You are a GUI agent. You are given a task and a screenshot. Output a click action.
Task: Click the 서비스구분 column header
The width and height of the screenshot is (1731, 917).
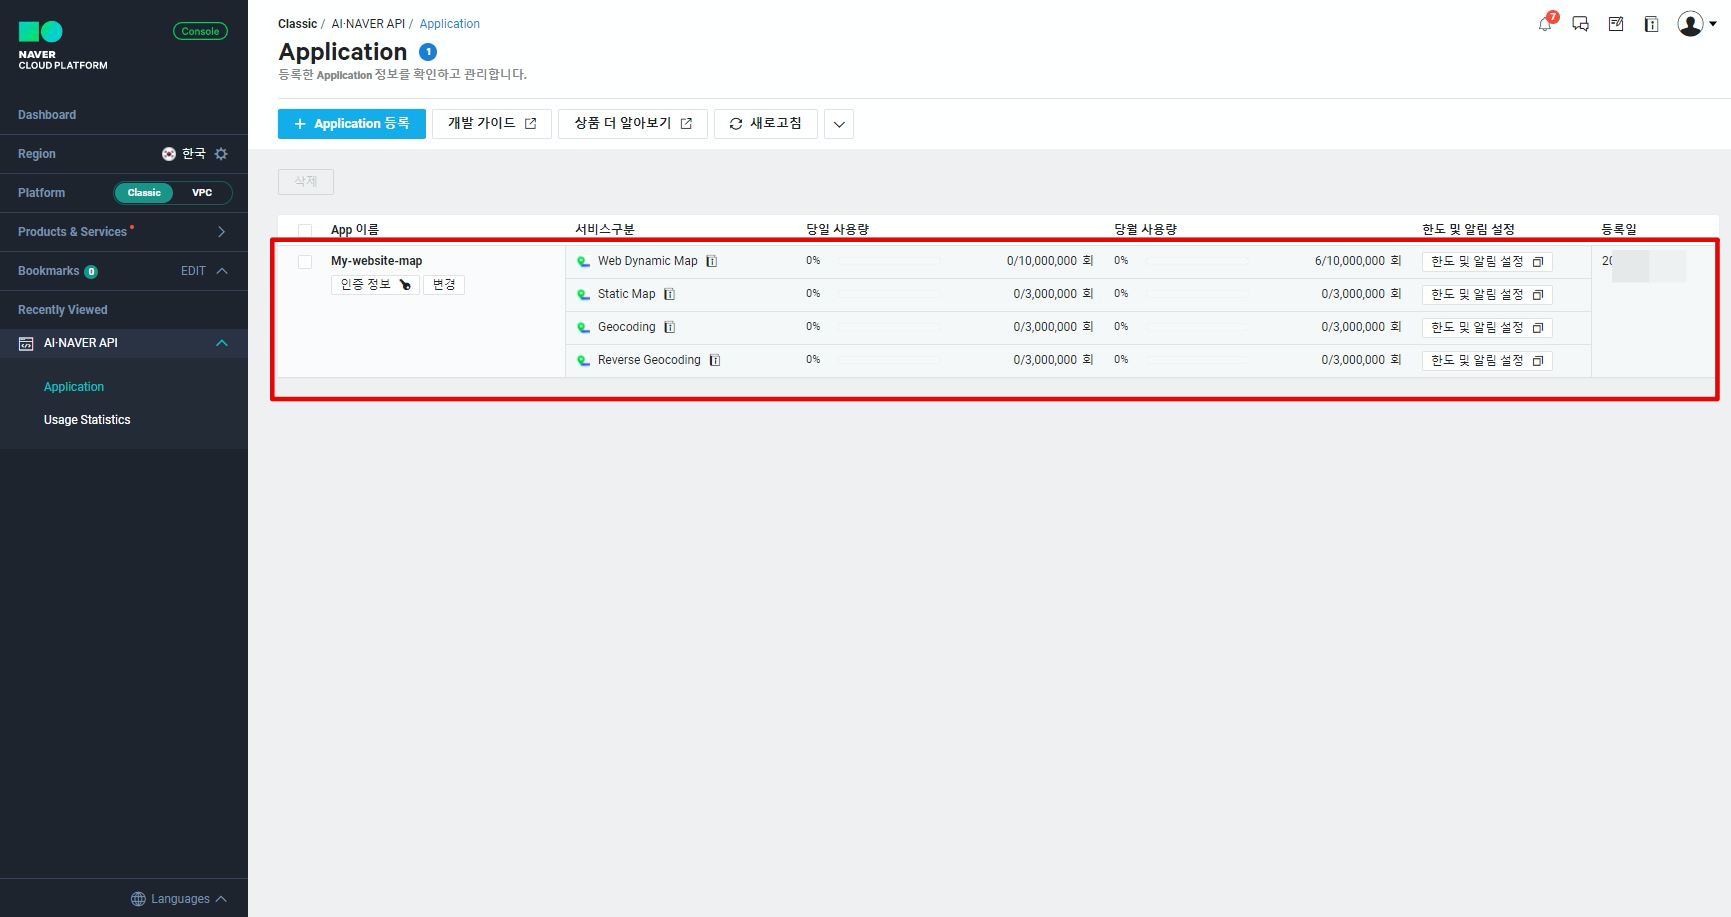[605, 230]
